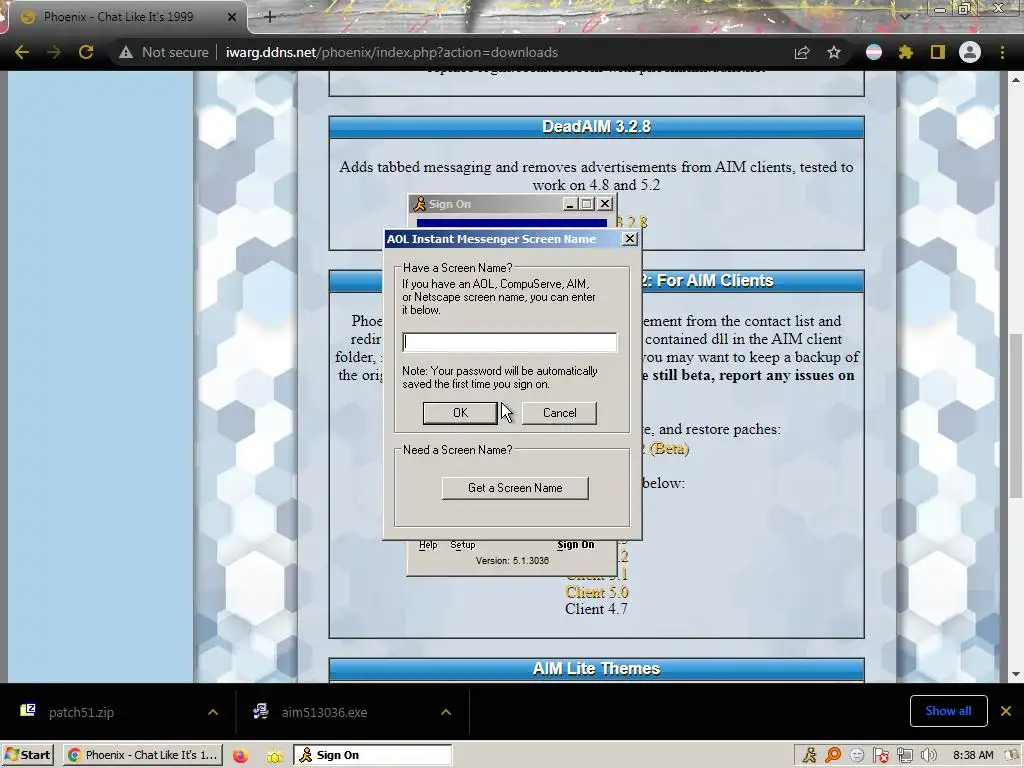Click the show desktop icon beside the clock

[x=1013, y=755]
